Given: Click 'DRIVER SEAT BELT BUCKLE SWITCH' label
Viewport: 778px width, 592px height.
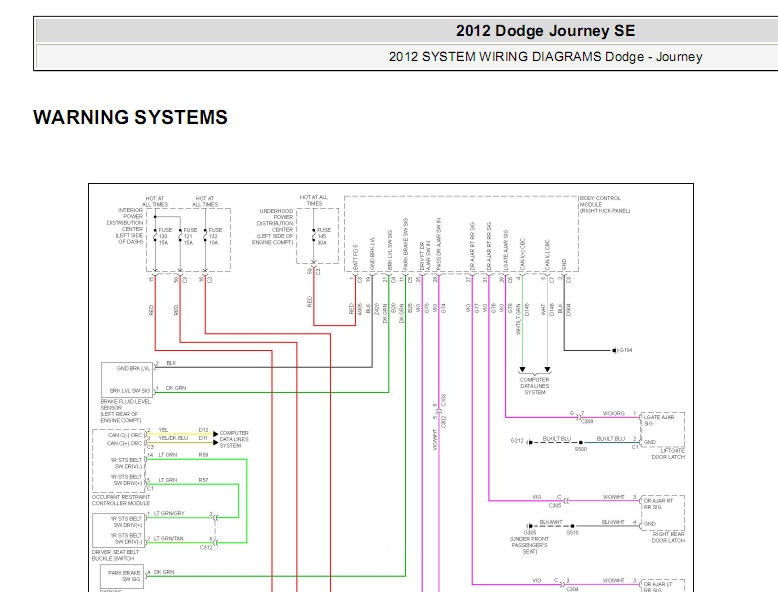Looking at the screenshot, I should point(116,555).
